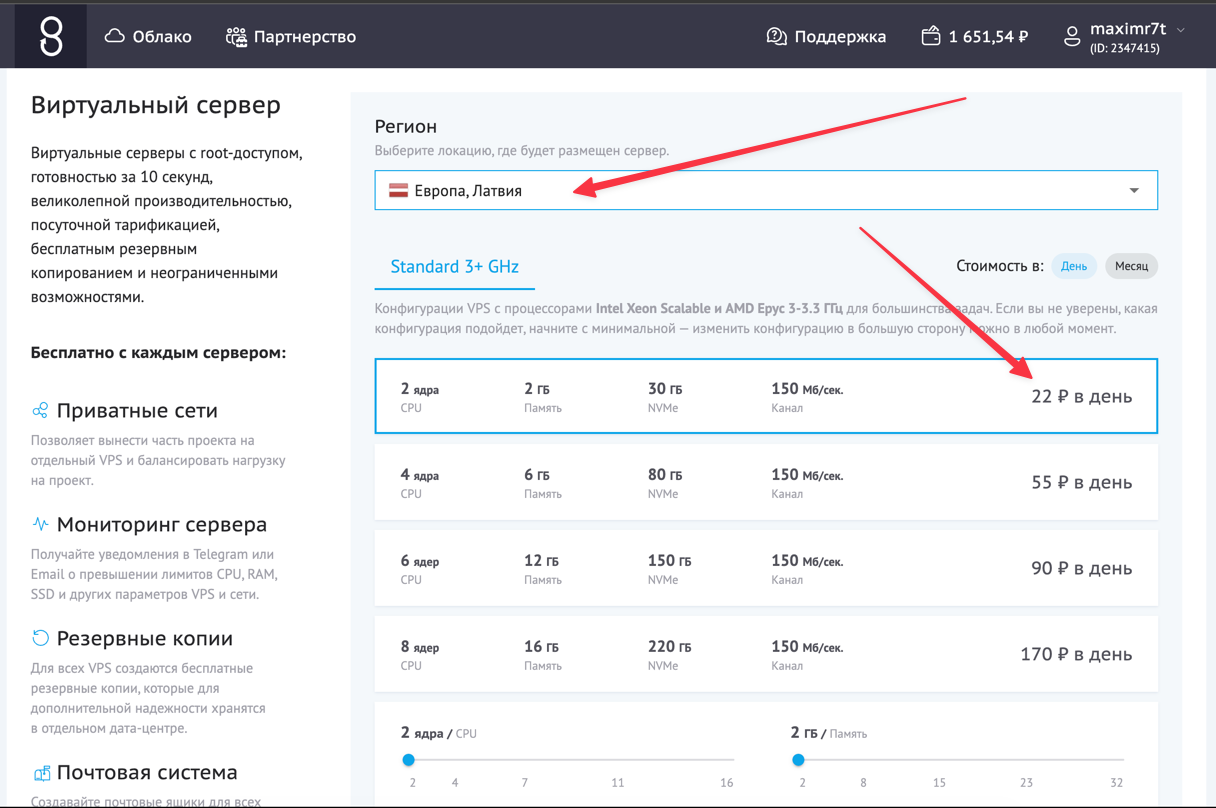Viewport: 1216px width, 808px height.
Task: Click the user profile avatar icon
Action: tap(1072, 37)
